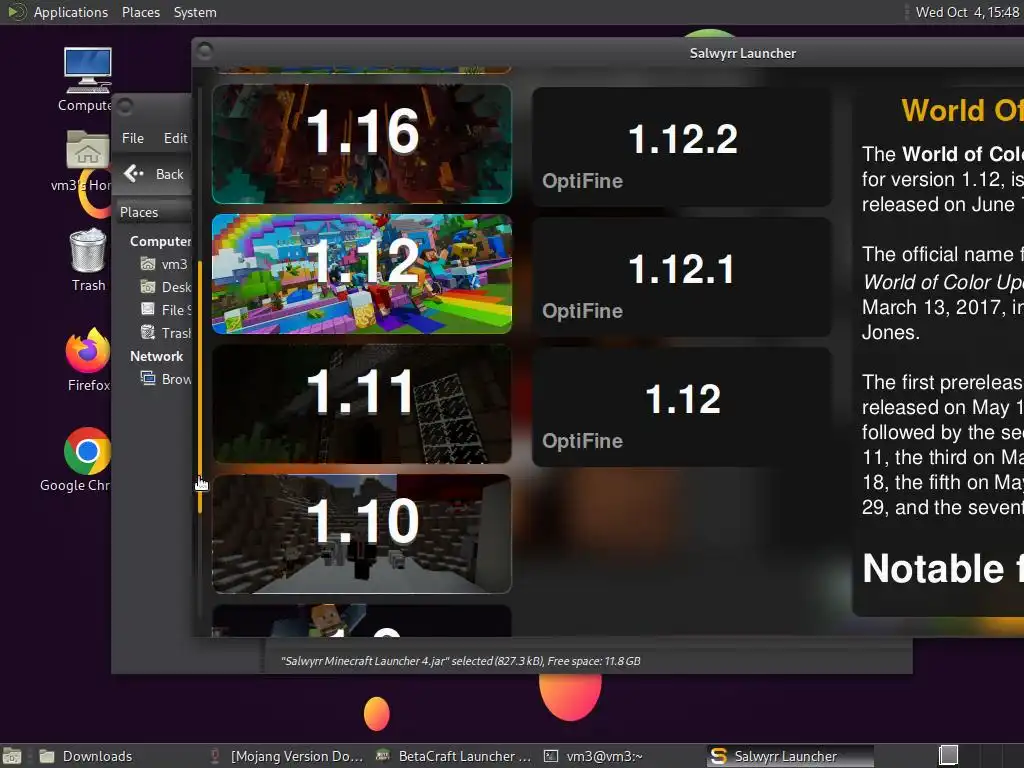Click the clock showing Wed Oct 4

click(967, 12)
